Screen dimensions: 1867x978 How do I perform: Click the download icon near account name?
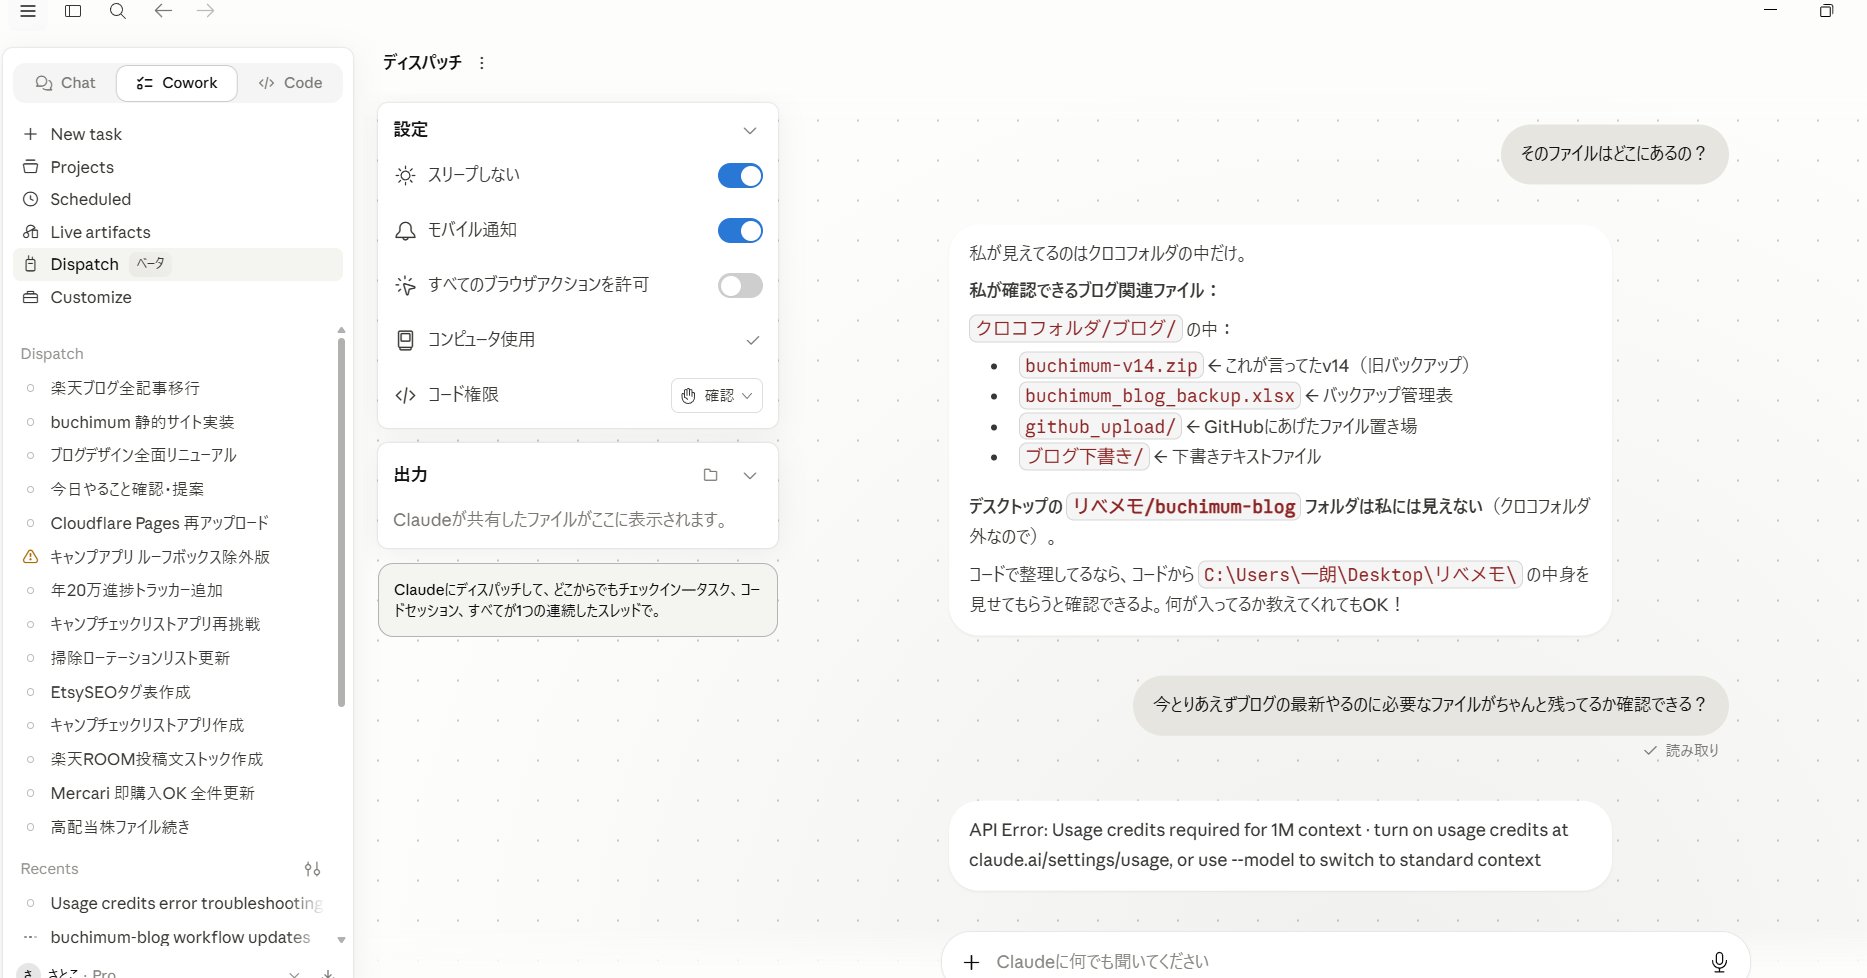tap(328, 972)
